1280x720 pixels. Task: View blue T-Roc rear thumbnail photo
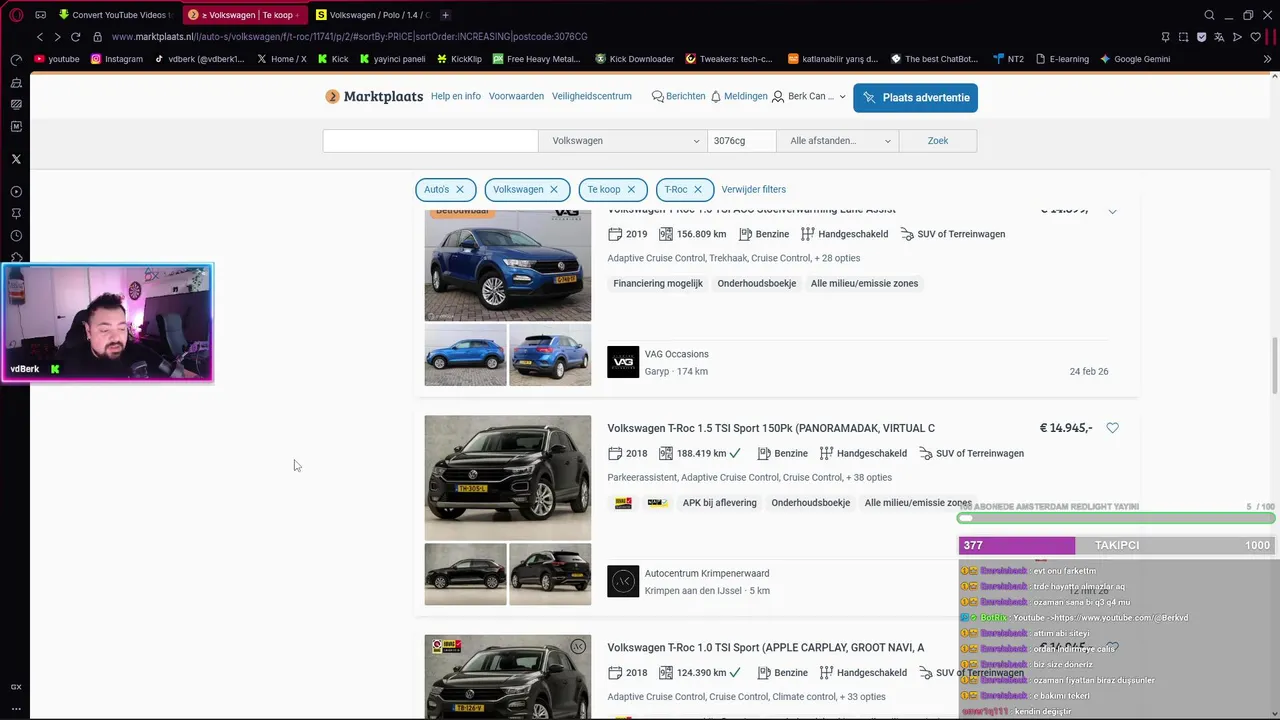point(550,355)
